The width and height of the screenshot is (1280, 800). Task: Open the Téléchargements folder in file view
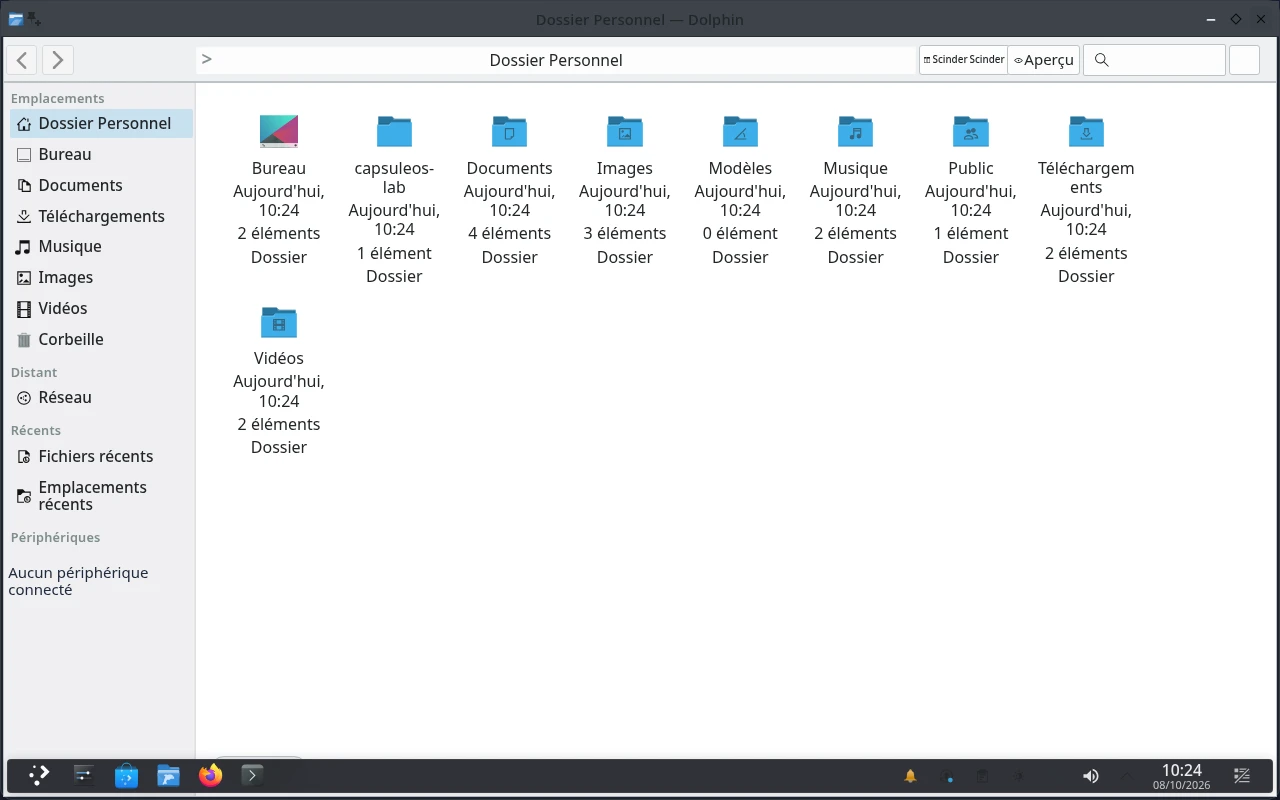coord(1086,131)
